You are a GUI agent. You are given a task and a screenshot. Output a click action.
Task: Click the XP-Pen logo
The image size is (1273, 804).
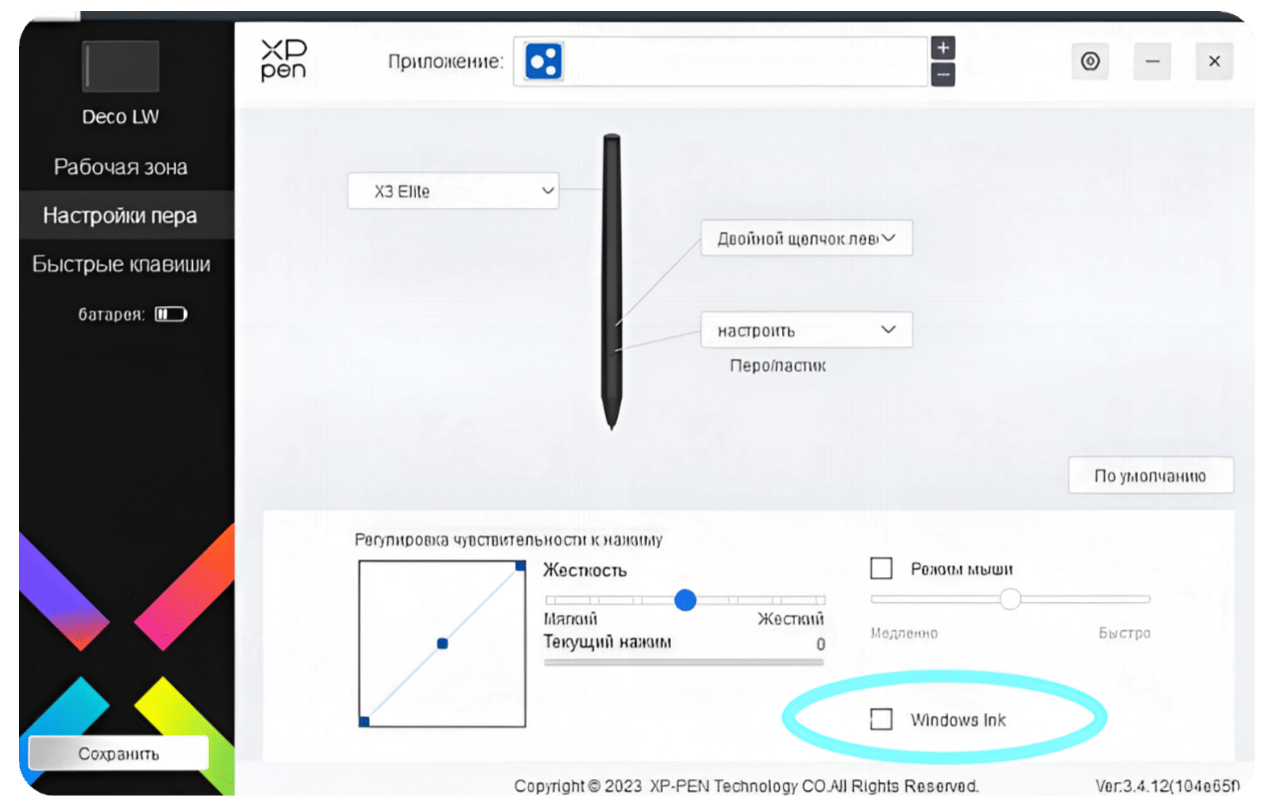click(x=283, y=60)
